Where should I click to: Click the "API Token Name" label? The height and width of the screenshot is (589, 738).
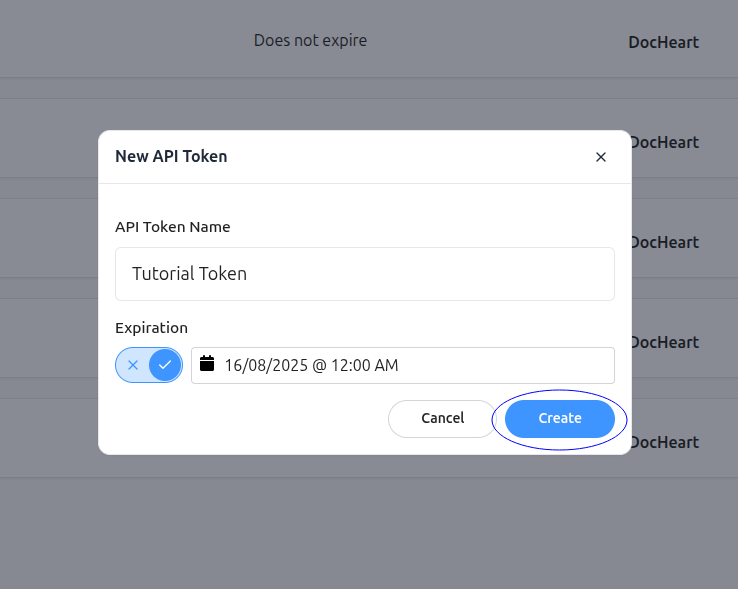pyautogui.click(x=173, y=227)
